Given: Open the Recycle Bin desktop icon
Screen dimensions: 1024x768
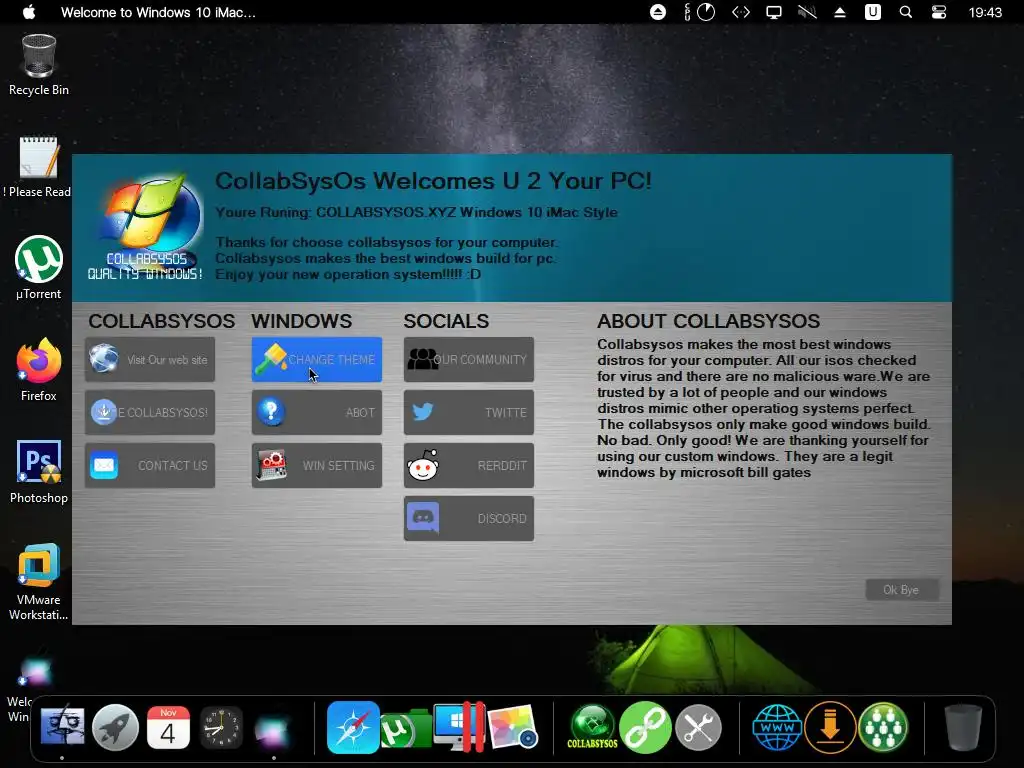Looking at the screenshot, I should tap(39, 65).
